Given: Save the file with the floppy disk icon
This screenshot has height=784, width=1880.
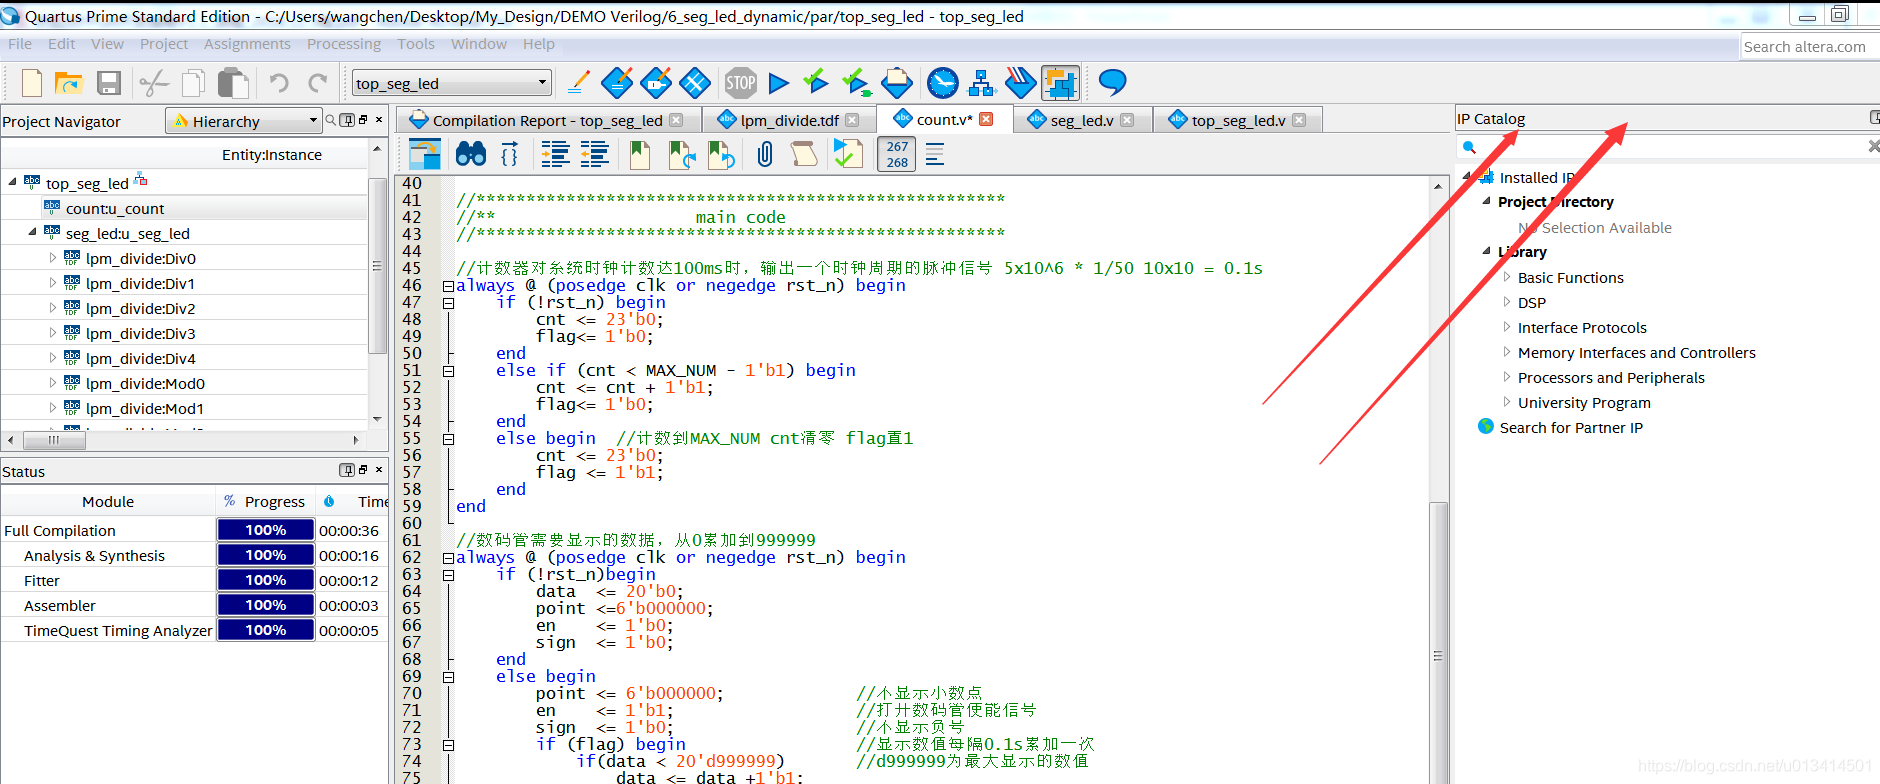Looking at the screenshot, I should click(109, 83).
